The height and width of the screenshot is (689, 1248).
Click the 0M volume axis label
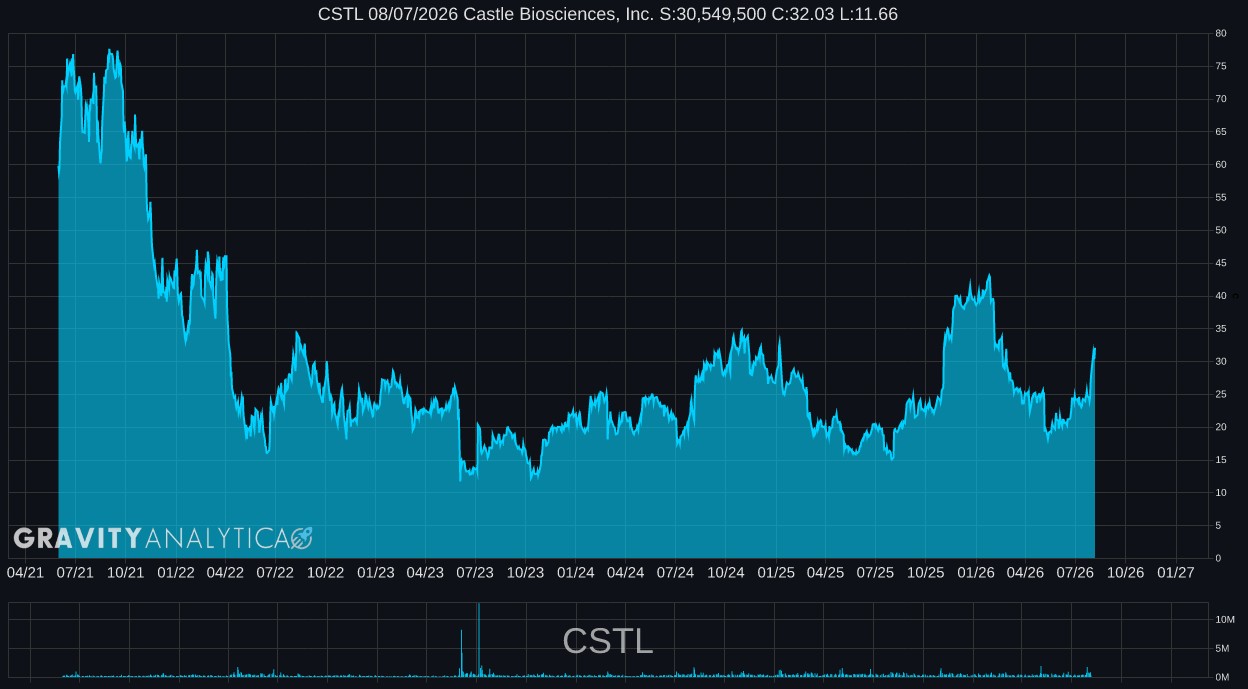pyautogui.click(x=1221, y=678)
